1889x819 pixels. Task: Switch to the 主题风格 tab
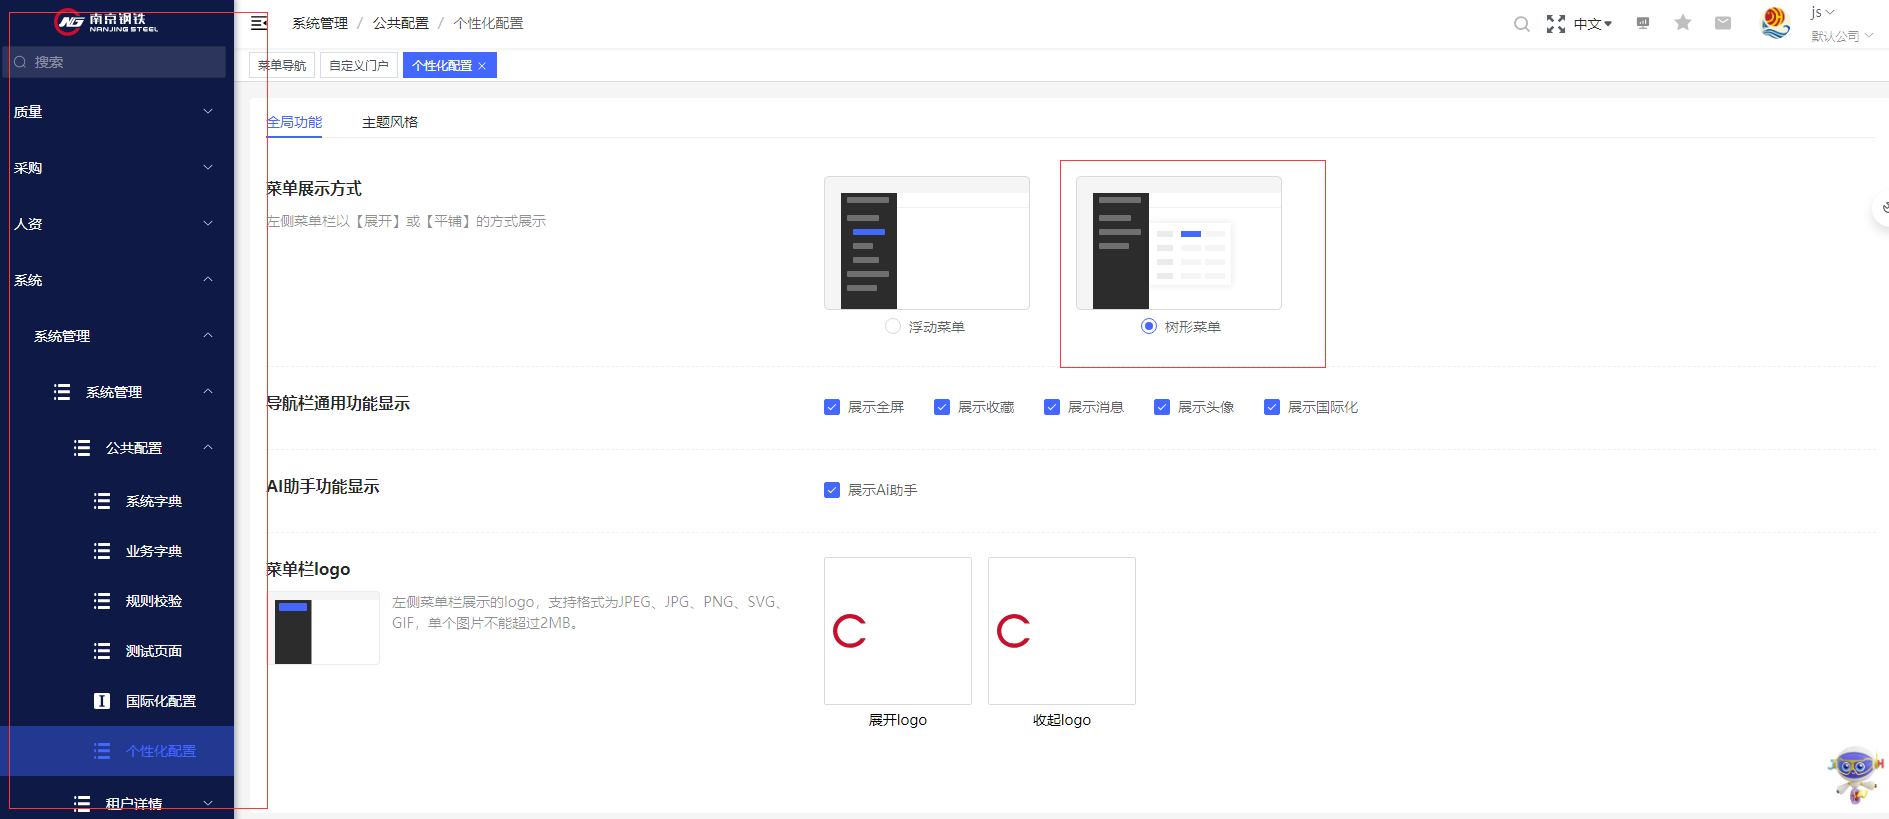click(x=390, y=122)
